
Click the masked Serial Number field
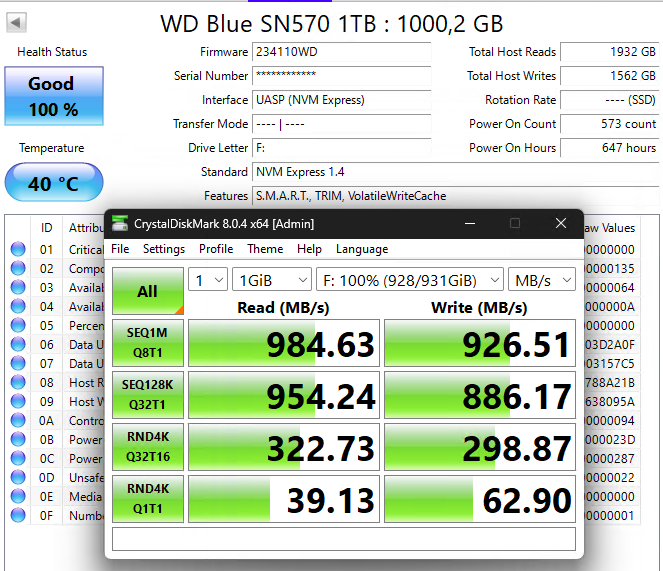[342, 76]
